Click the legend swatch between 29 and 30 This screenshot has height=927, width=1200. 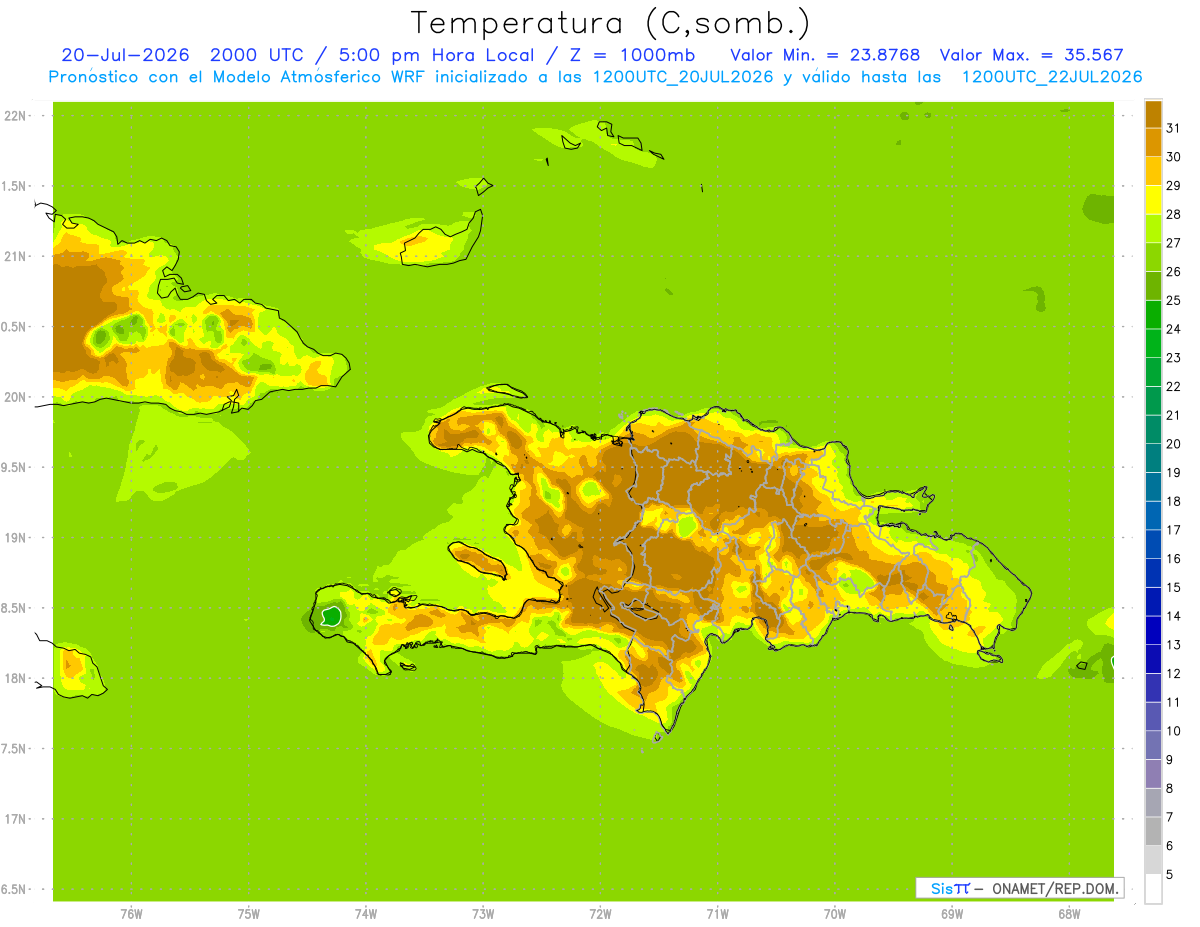pyautogui.click(x=1153, y=171)
